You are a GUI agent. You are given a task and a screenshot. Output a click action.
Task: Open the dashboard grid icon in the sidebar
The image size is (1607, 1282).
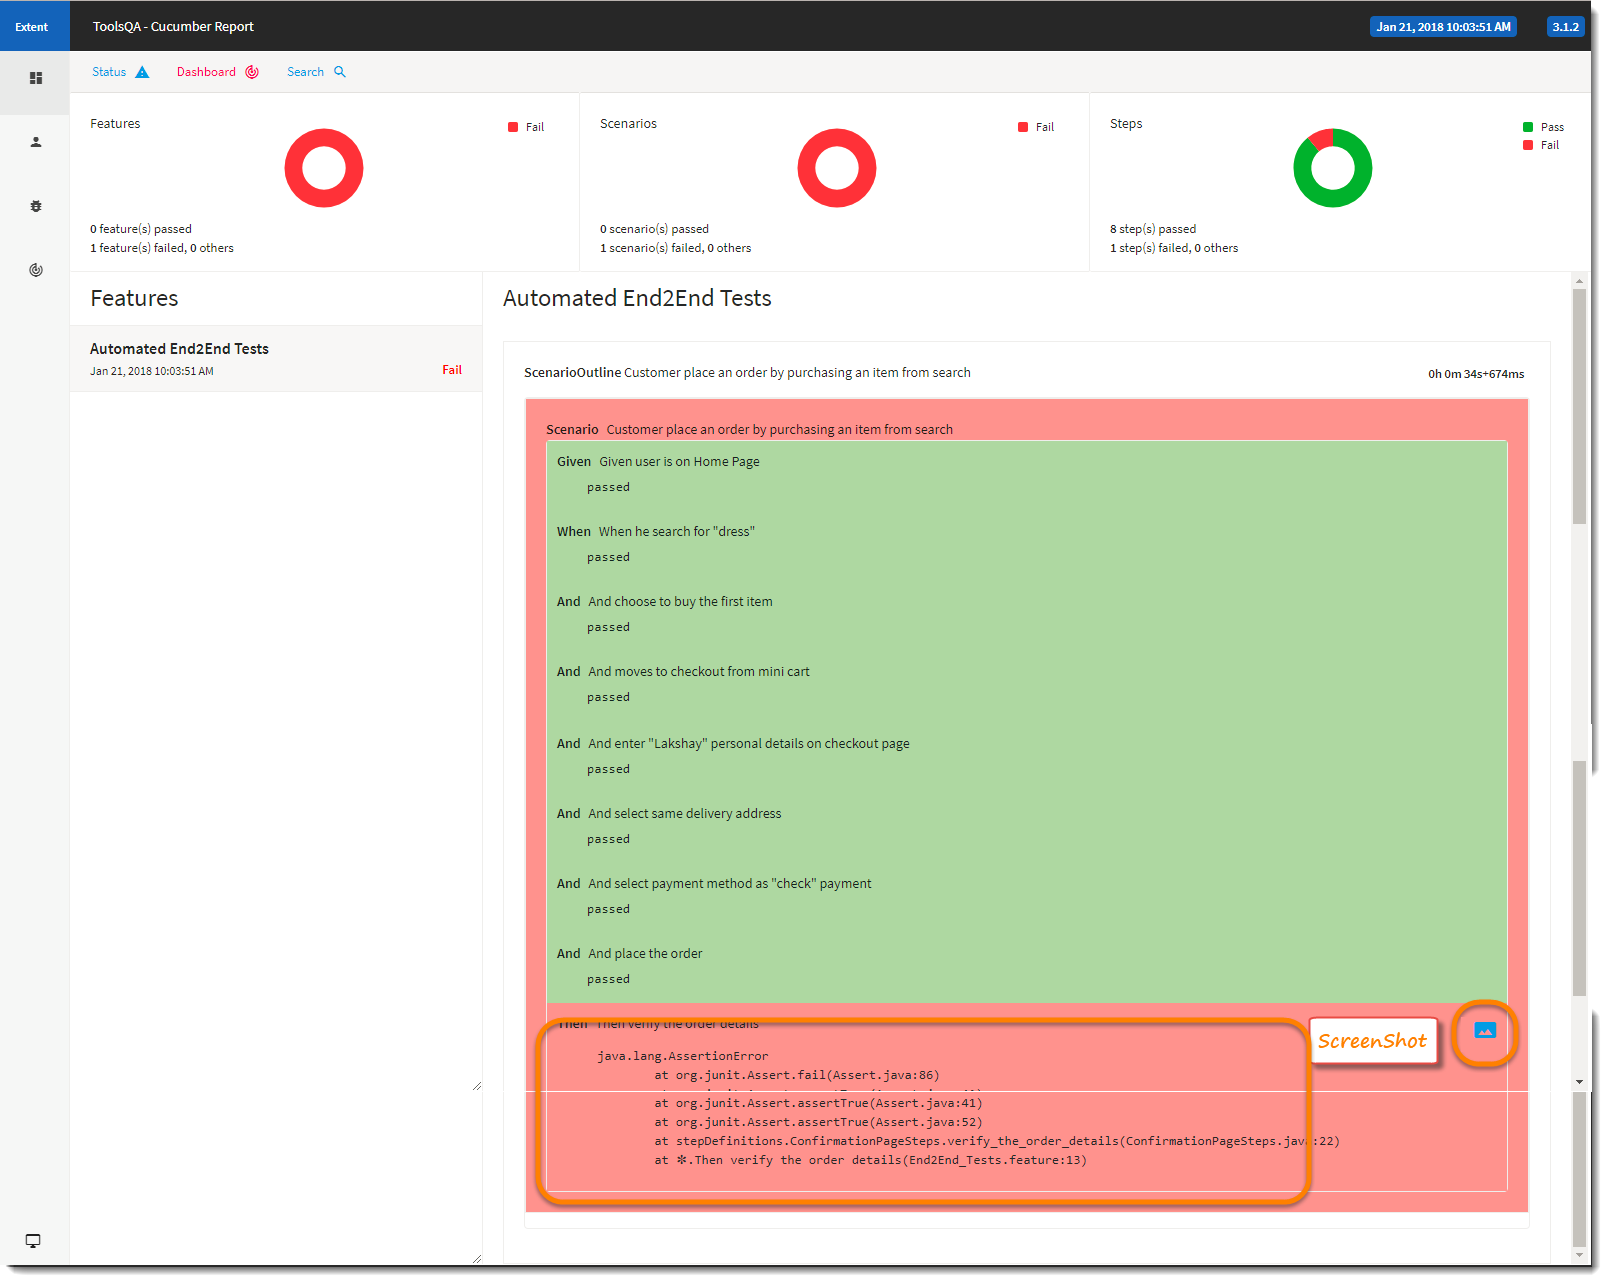click(x=35, y=77)
